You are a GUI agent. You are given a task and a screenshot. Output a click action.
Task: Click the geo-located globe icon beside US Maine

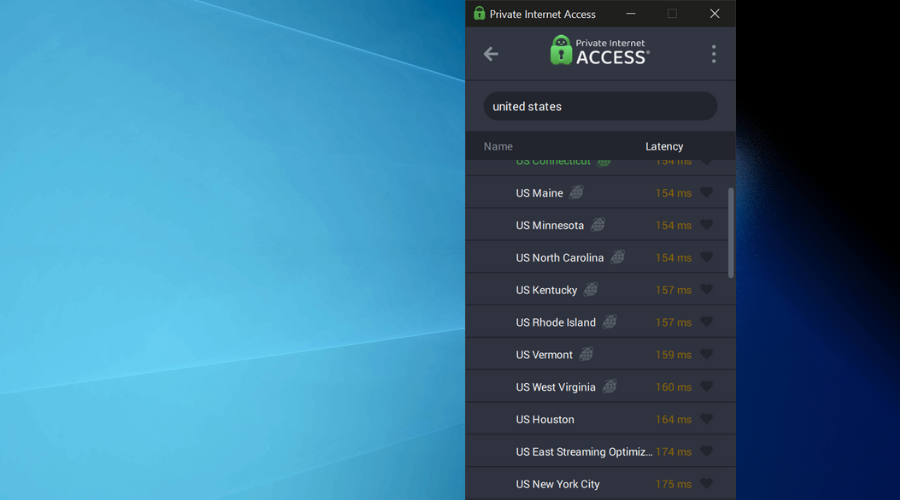576,193
